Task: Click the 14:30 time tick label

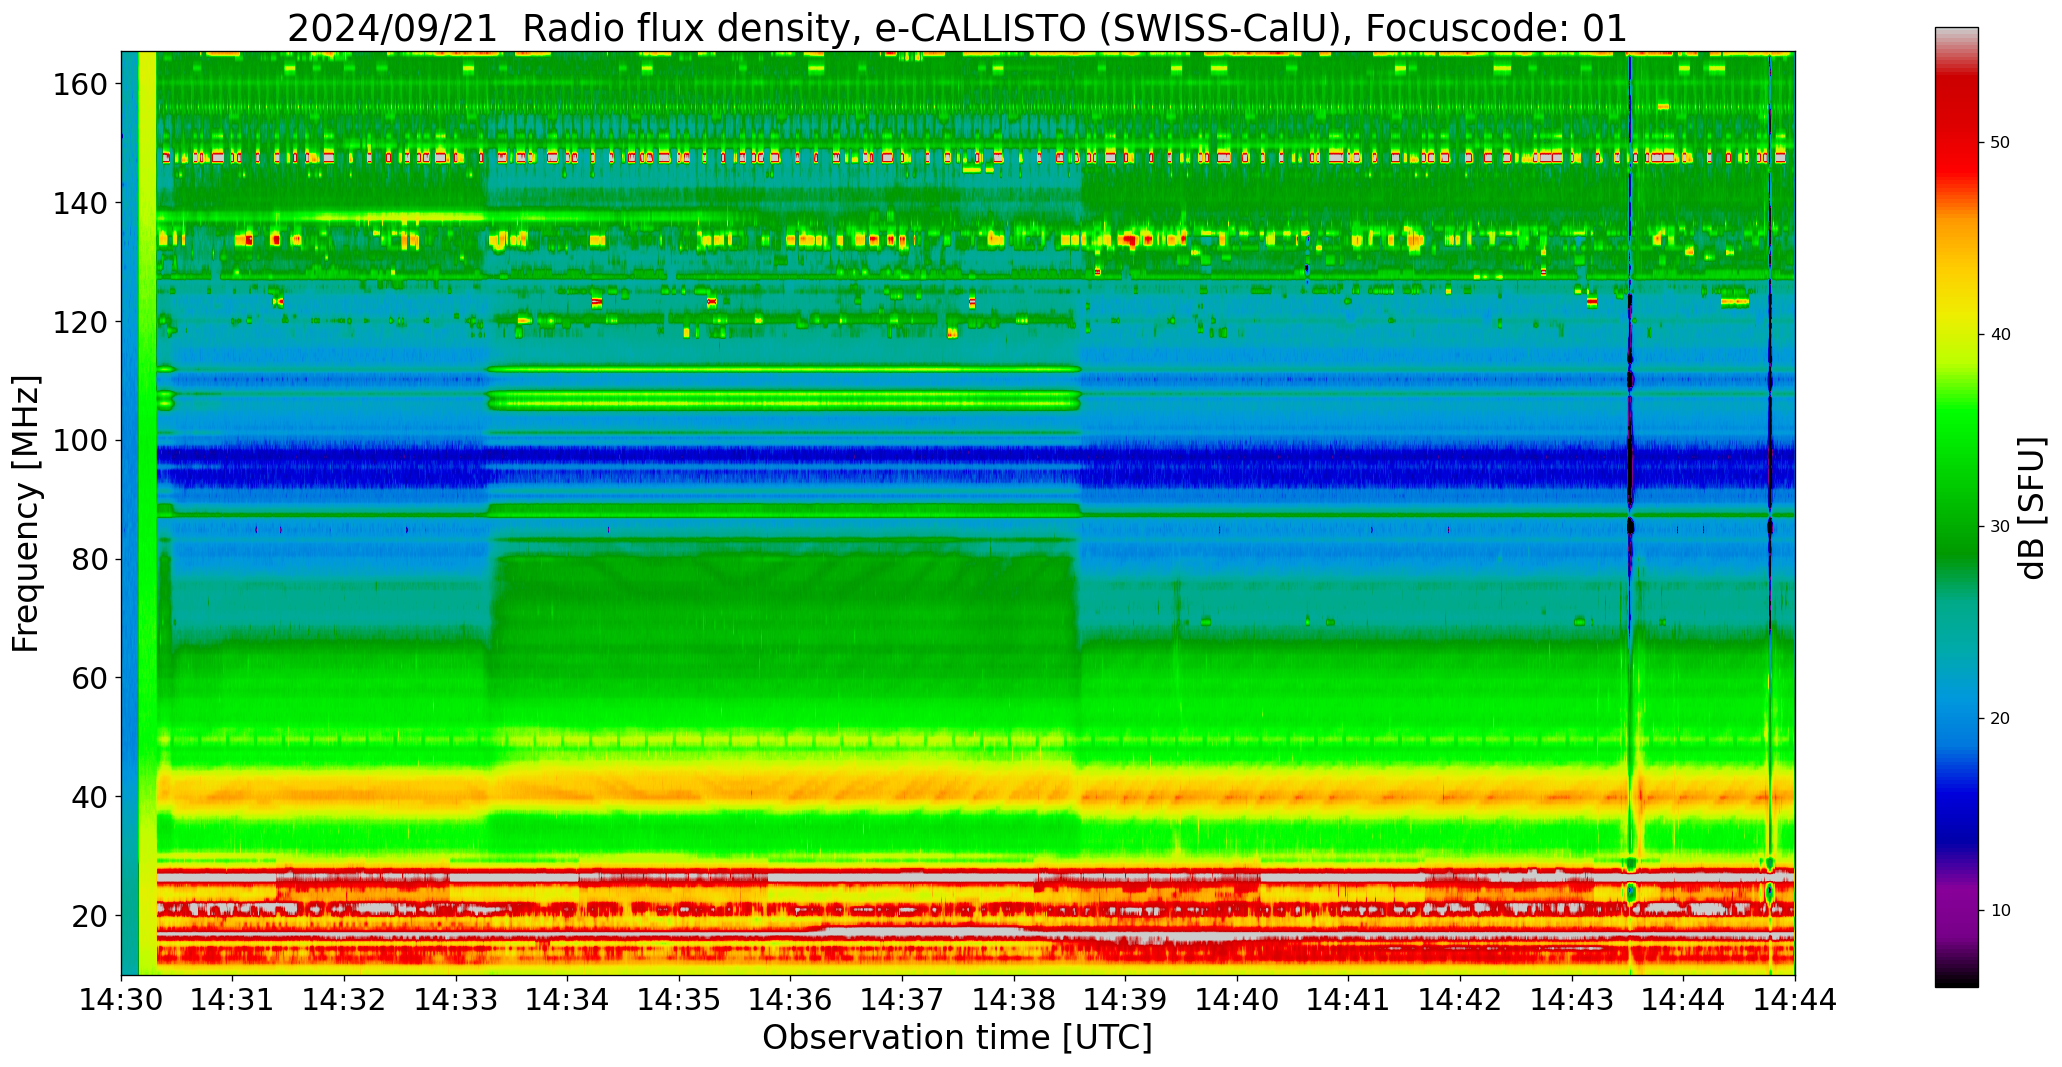Action: pyautogui.click(x=122, y=999)
